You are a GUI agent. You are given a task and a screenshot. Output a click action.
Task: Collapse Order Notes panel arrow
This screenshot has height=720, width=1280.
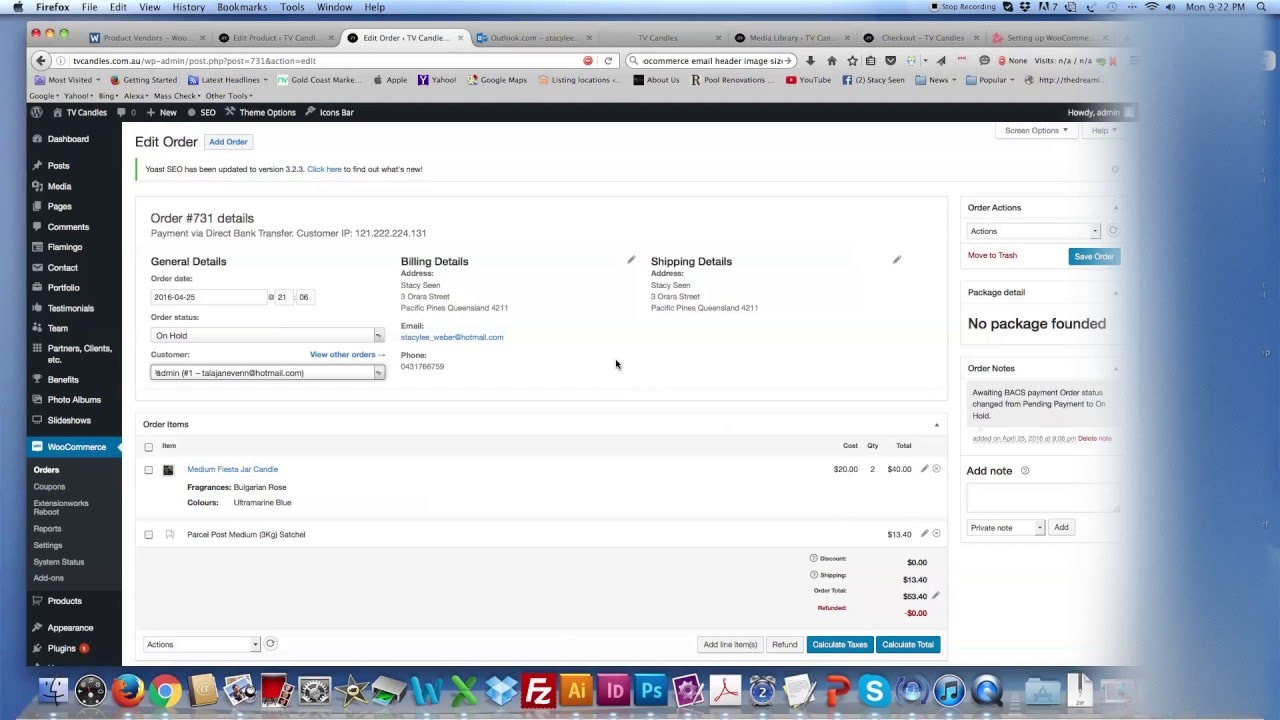(x=1116, y=369)
